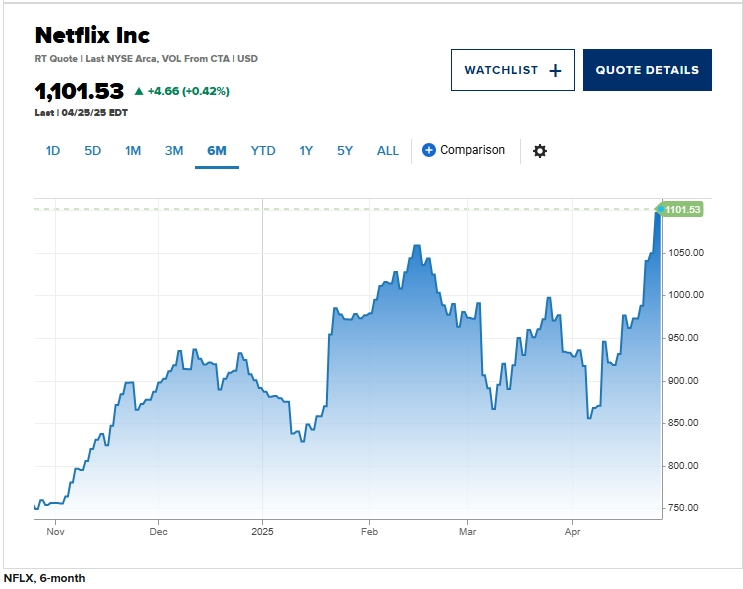This screenshot has height=589, width=743.
Task: Click the 800.00 y-axis label
Action: [x=683, y=465]
